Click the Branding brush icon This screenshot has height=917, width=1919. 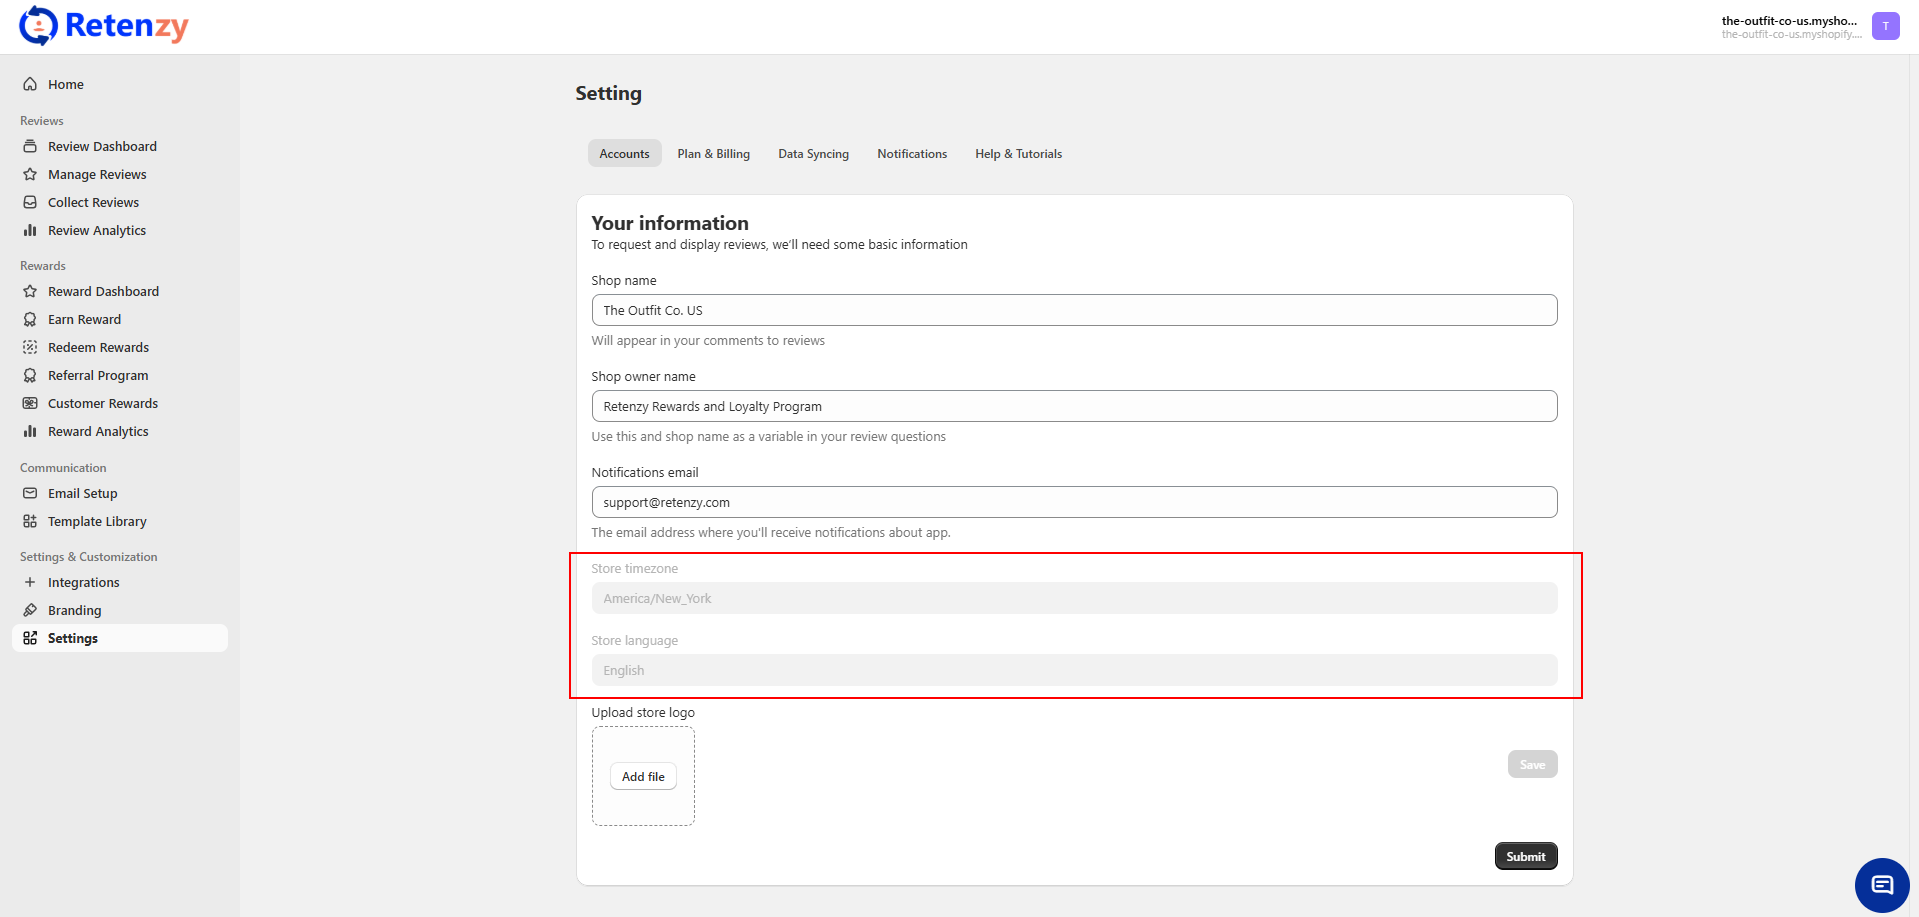tap(30, 611)
